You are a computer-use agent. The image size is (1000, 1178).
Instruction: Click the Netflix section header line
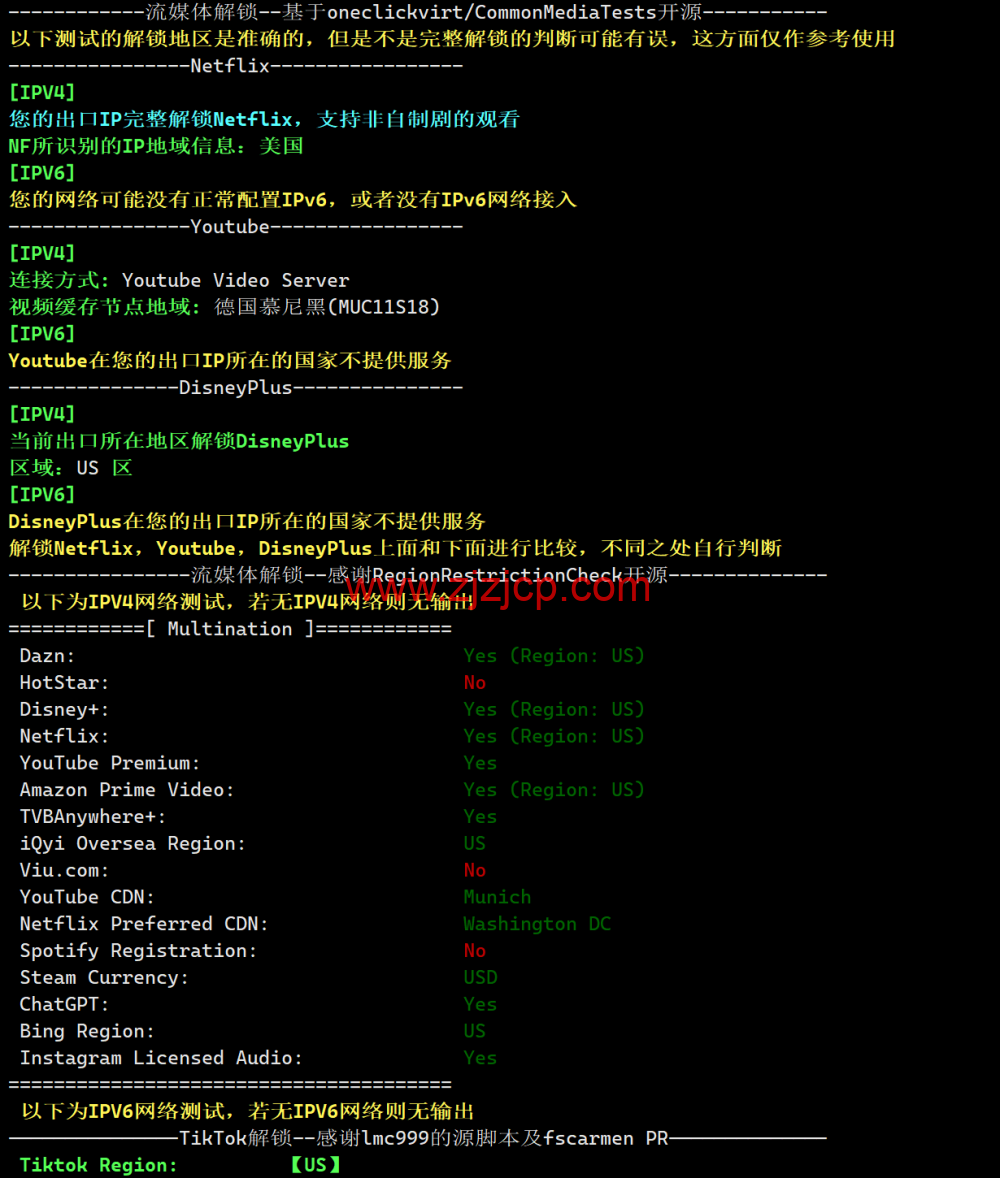236,66
